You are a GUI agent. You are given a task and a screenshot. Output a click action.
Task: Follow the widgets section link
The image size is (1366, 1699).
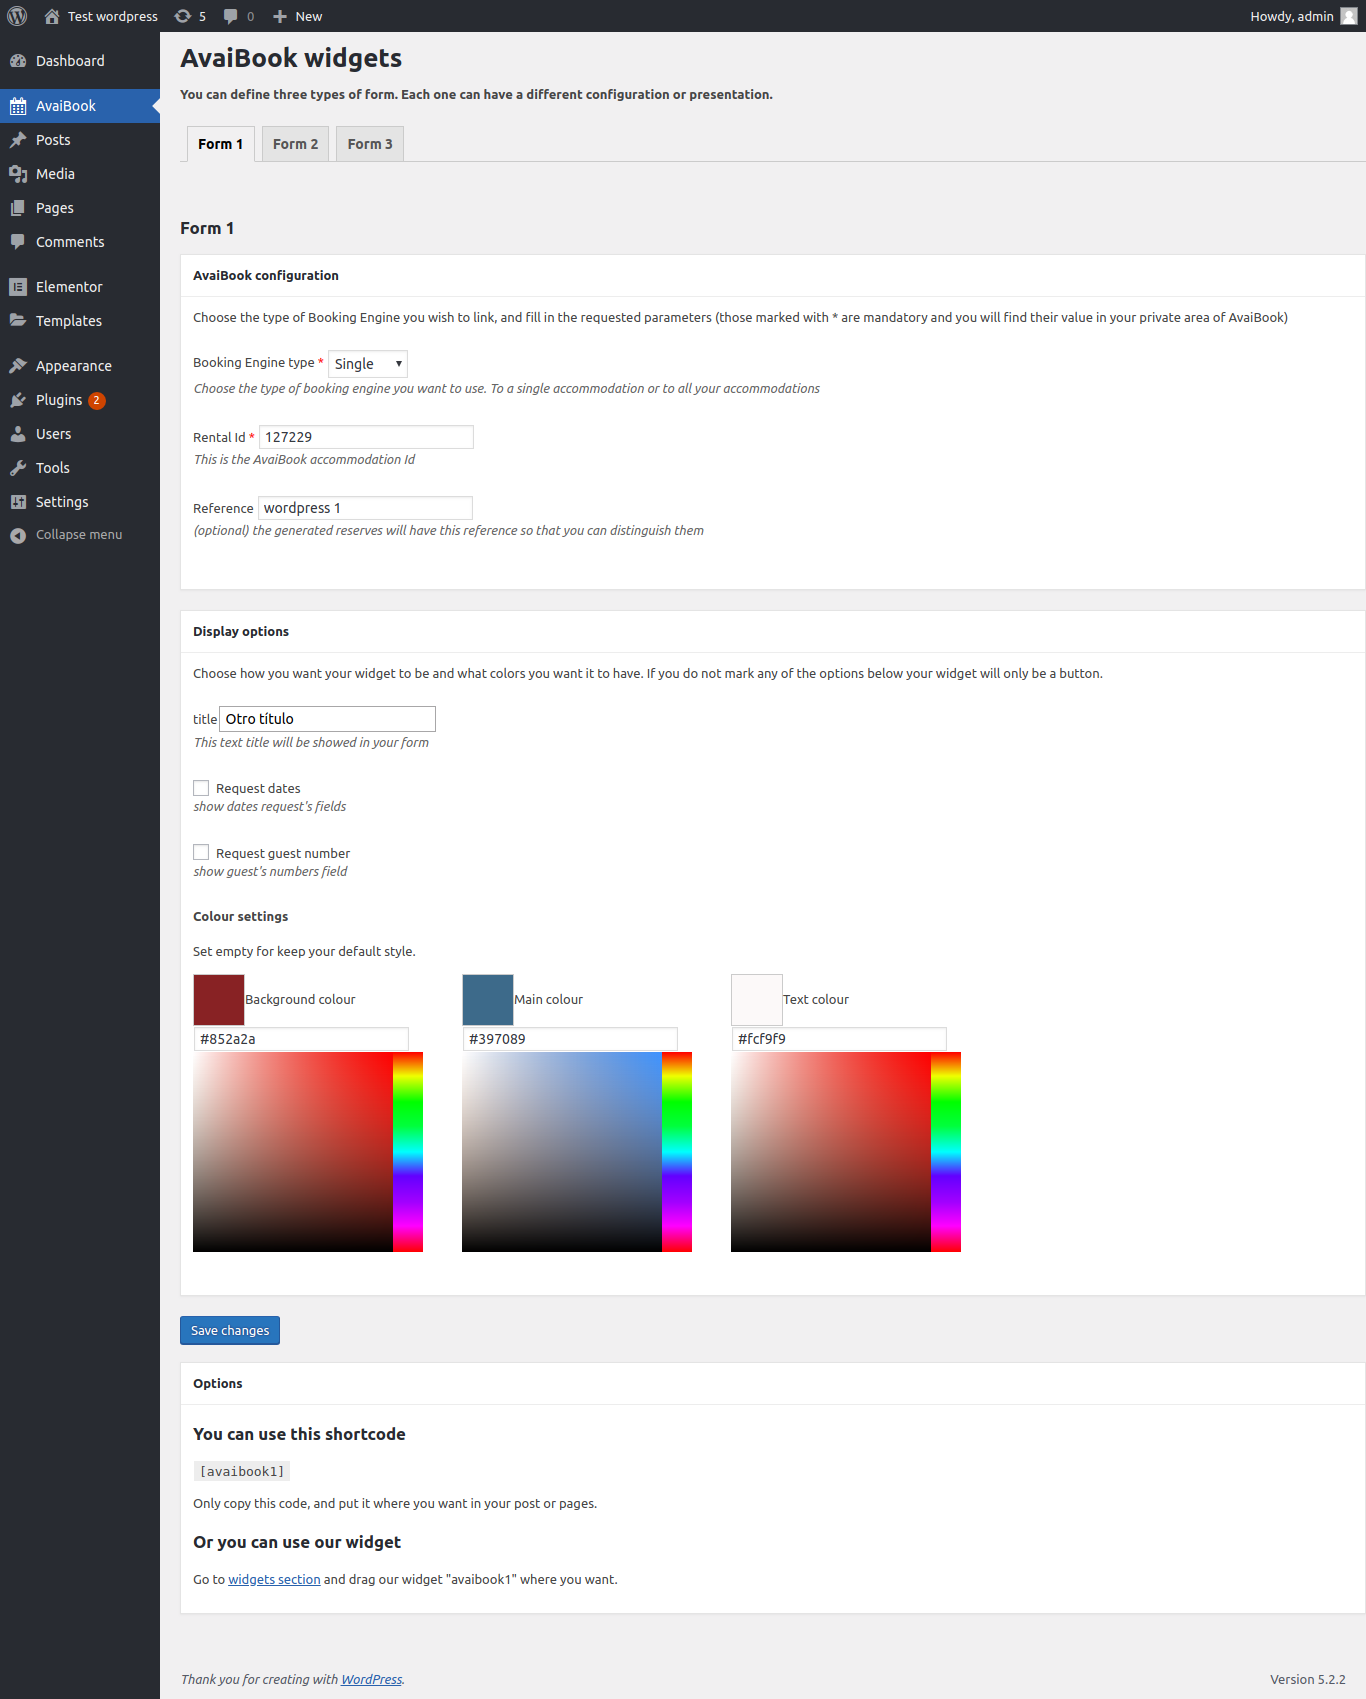(274, 1579)
